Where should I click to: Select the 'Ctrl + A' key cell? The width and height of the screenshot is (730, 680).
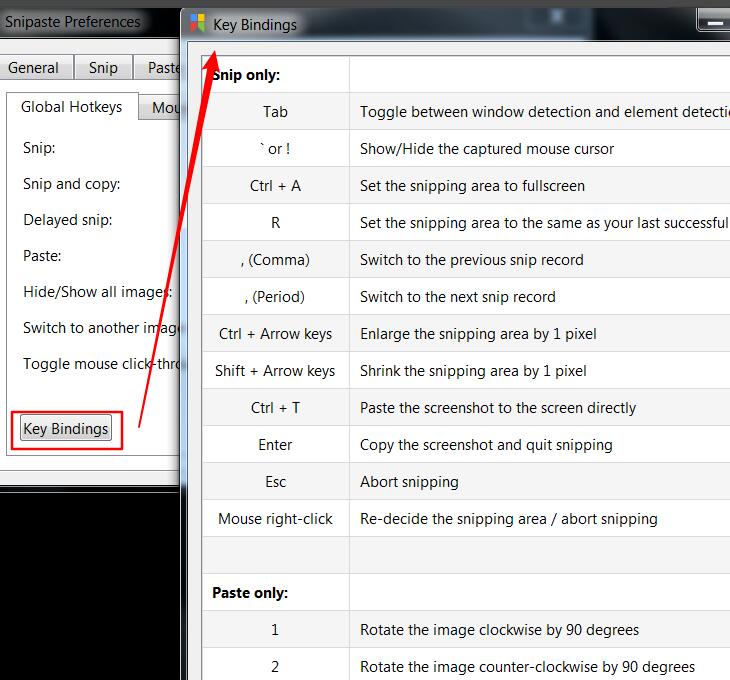click(276, 186)
